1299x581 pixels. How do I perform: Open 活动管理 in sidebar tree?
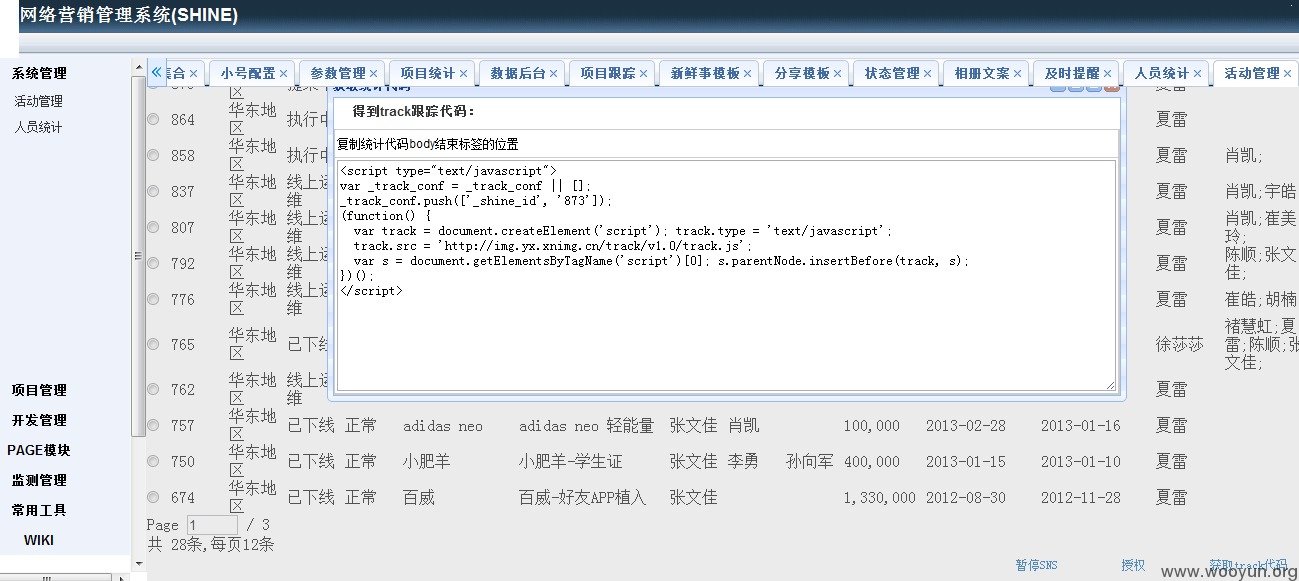pyautogui.click(x=38, y=101)
